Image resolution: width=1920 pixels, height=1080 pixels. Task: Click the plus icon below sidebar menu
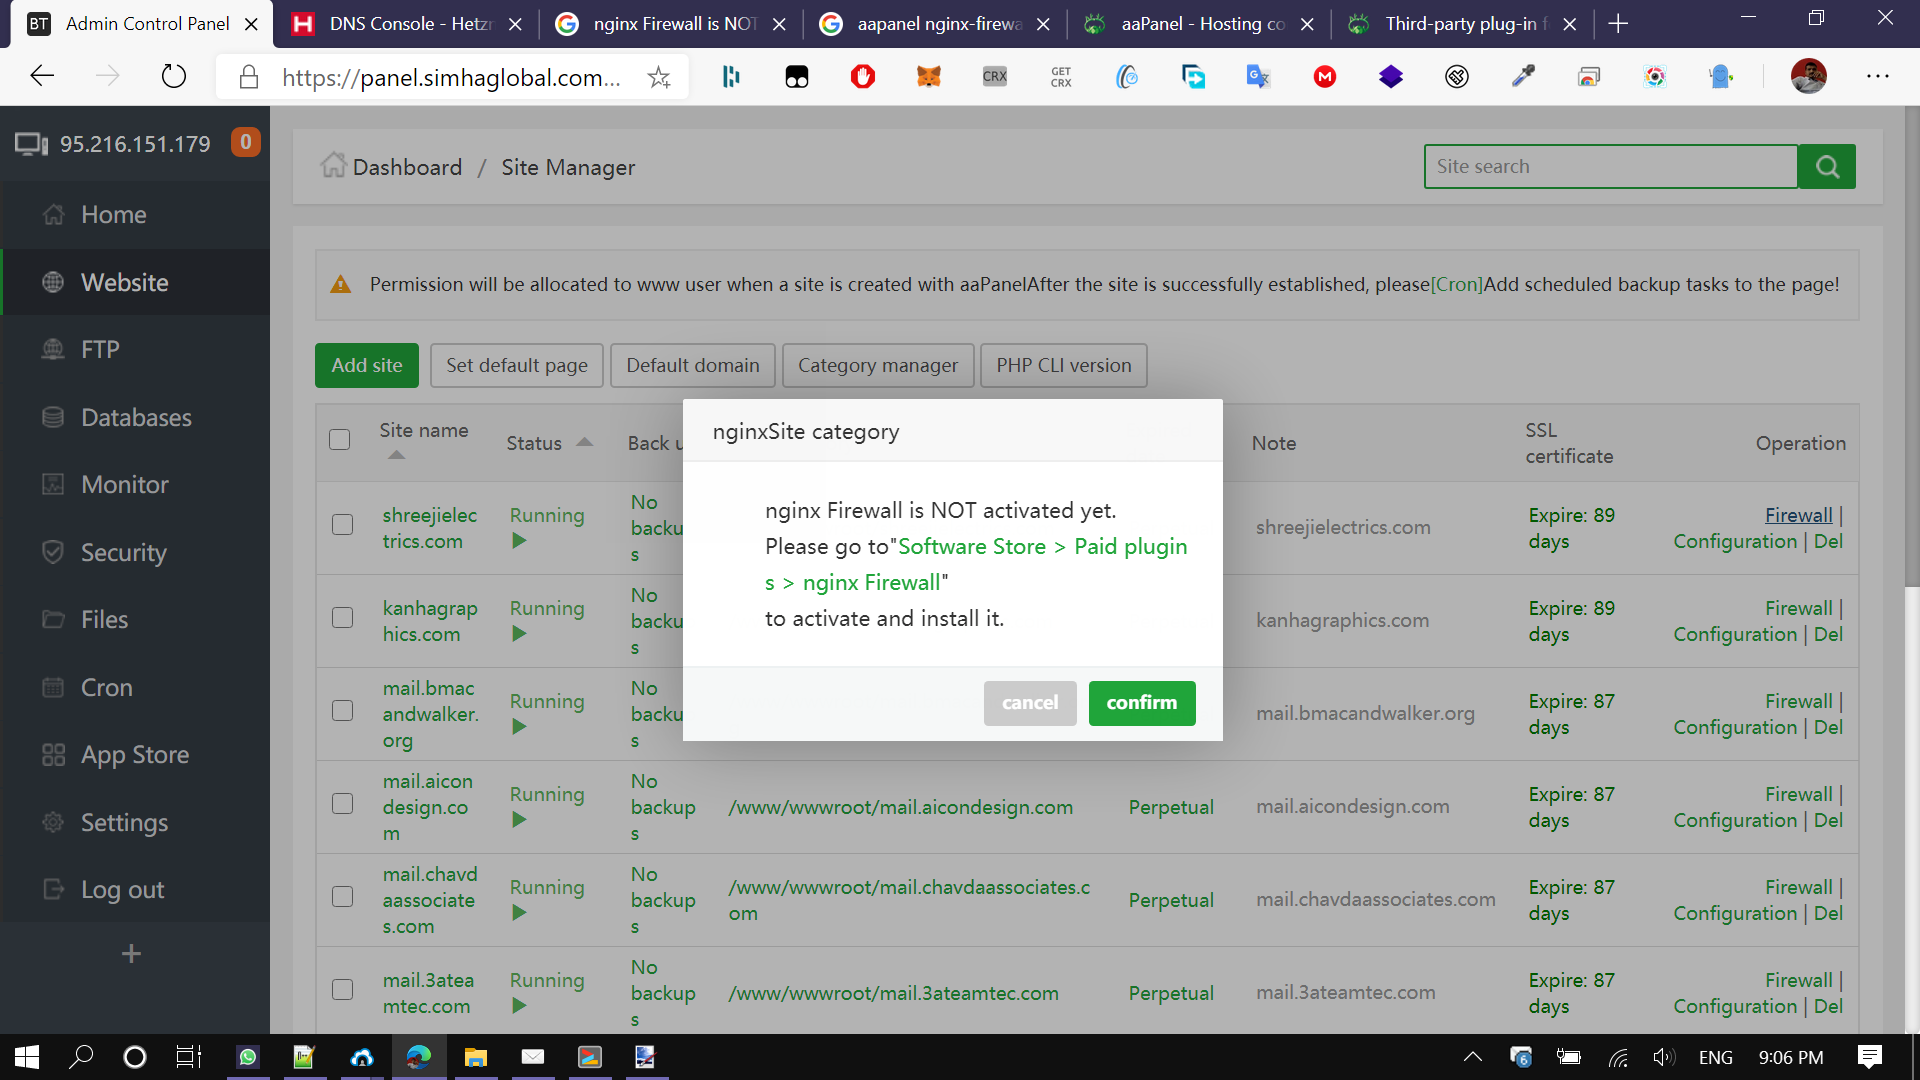[131, 953]
